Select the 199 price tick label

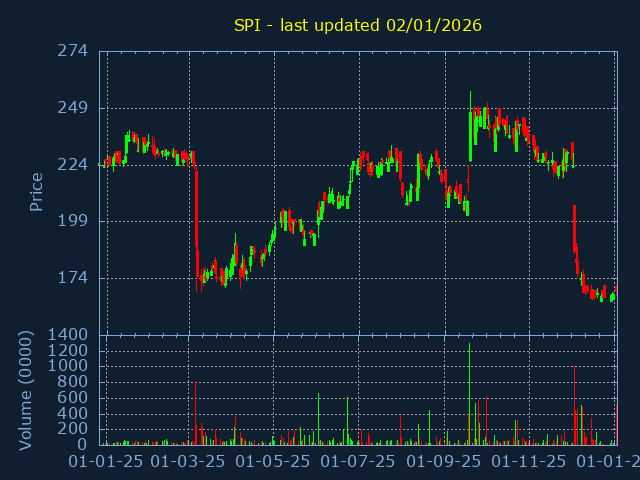[x=71, y=221]
